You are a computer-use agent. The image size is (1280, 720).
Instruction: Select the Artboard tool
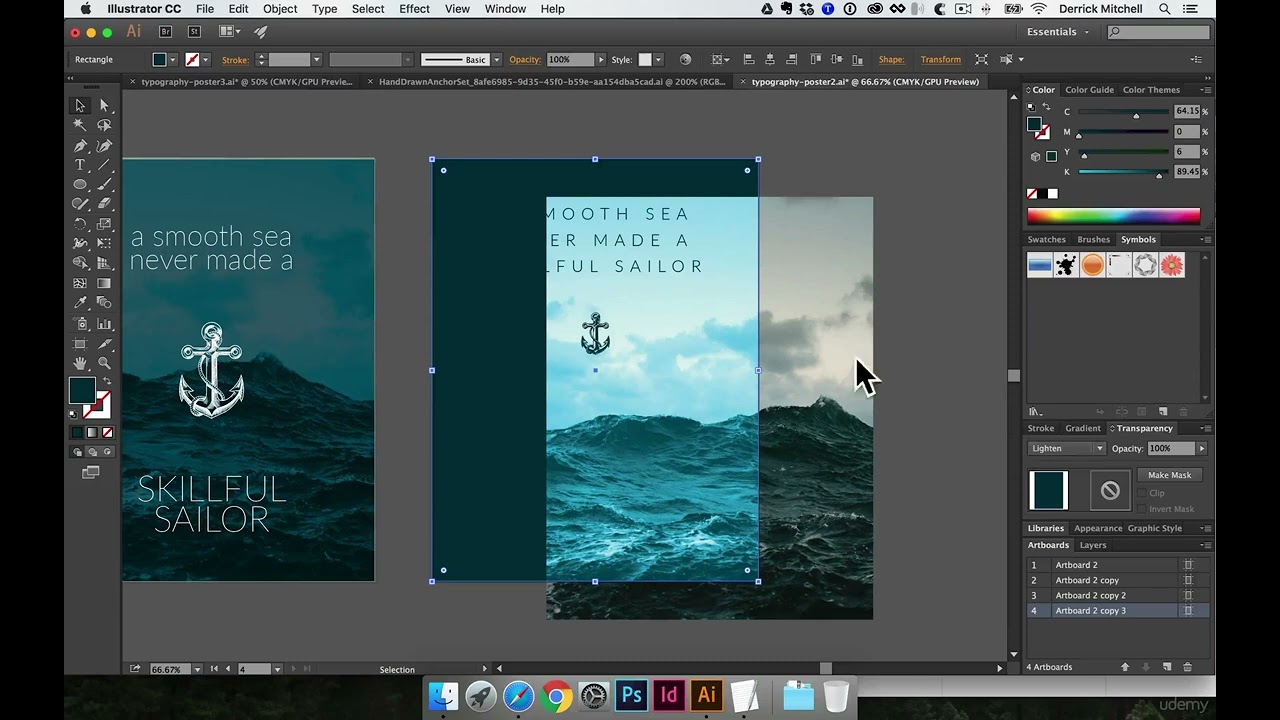[x=80, y=343]
